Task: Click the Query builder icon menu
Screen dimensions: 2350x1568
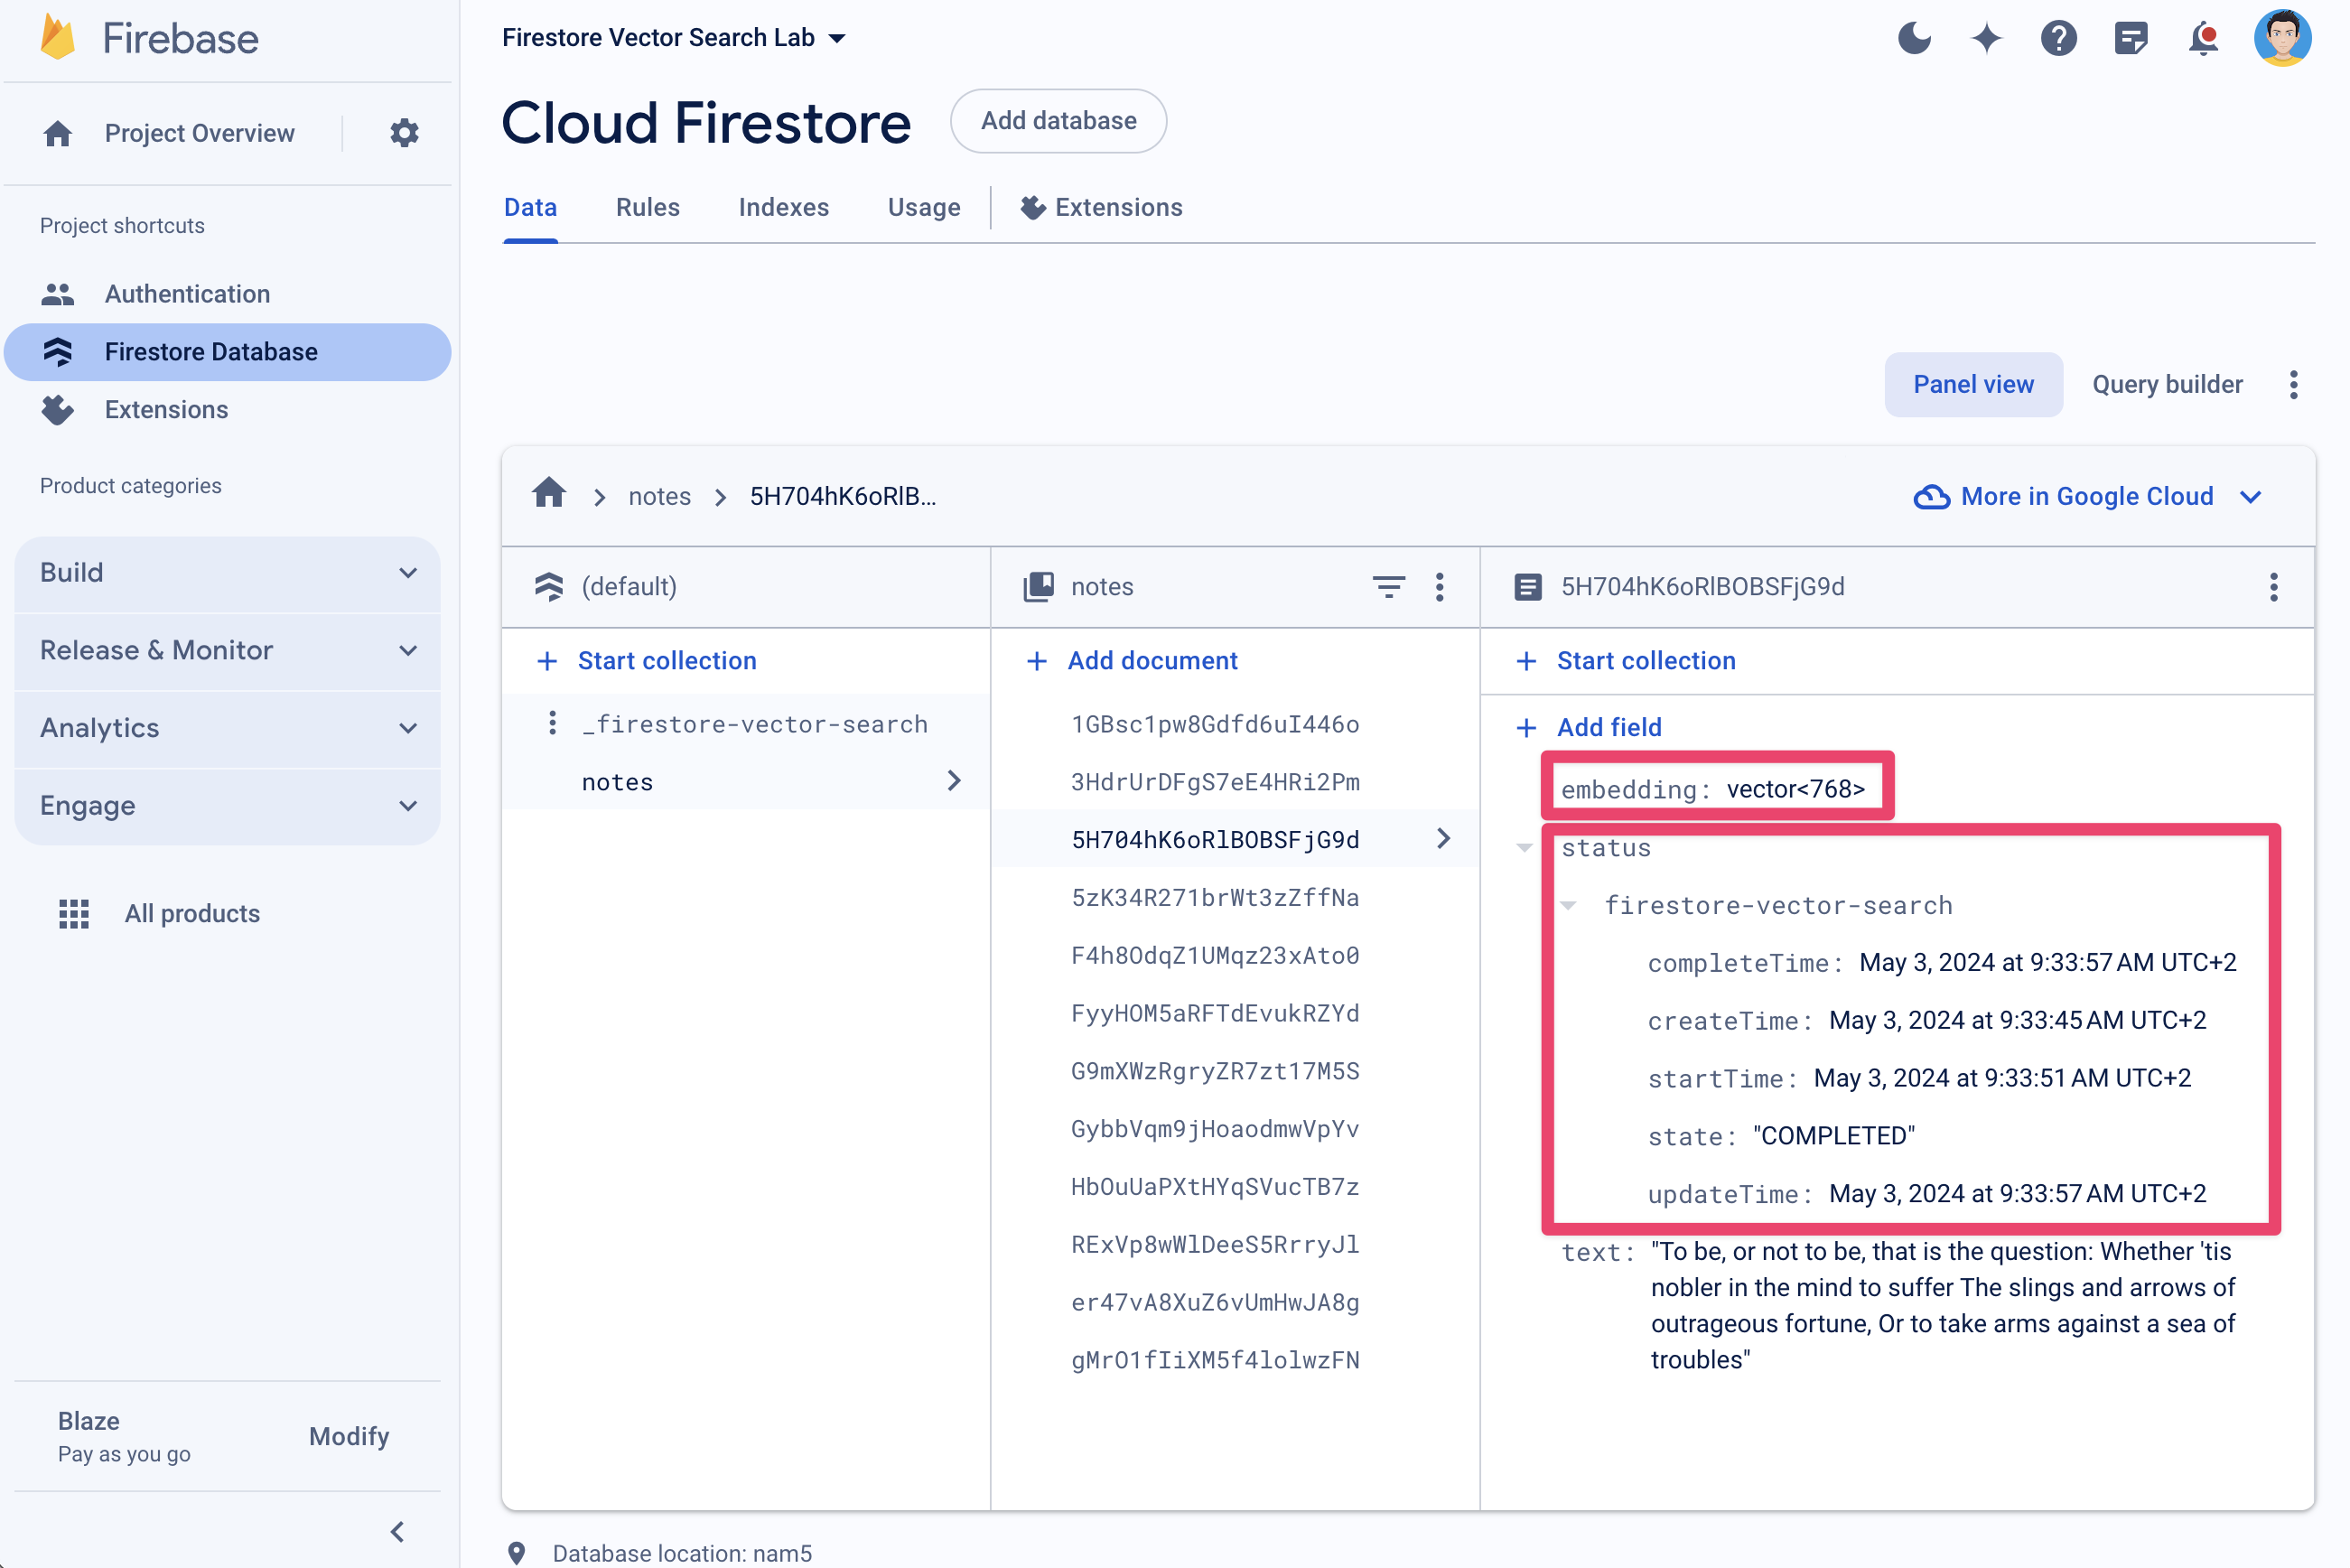Action: click(2296, 385)
